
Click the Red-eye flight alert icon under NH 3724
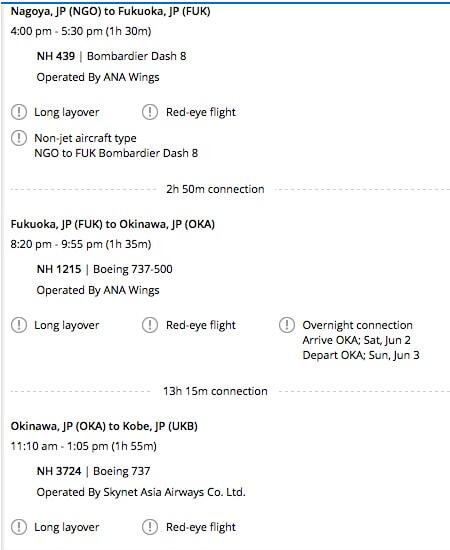[x=150, y=527]
